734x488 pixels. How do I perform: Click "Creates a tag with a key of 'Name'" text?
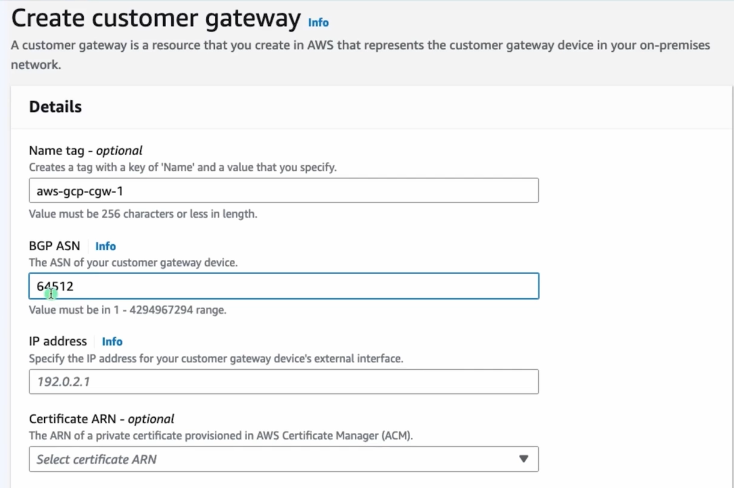pyautogui.click(x=183, y=167)
